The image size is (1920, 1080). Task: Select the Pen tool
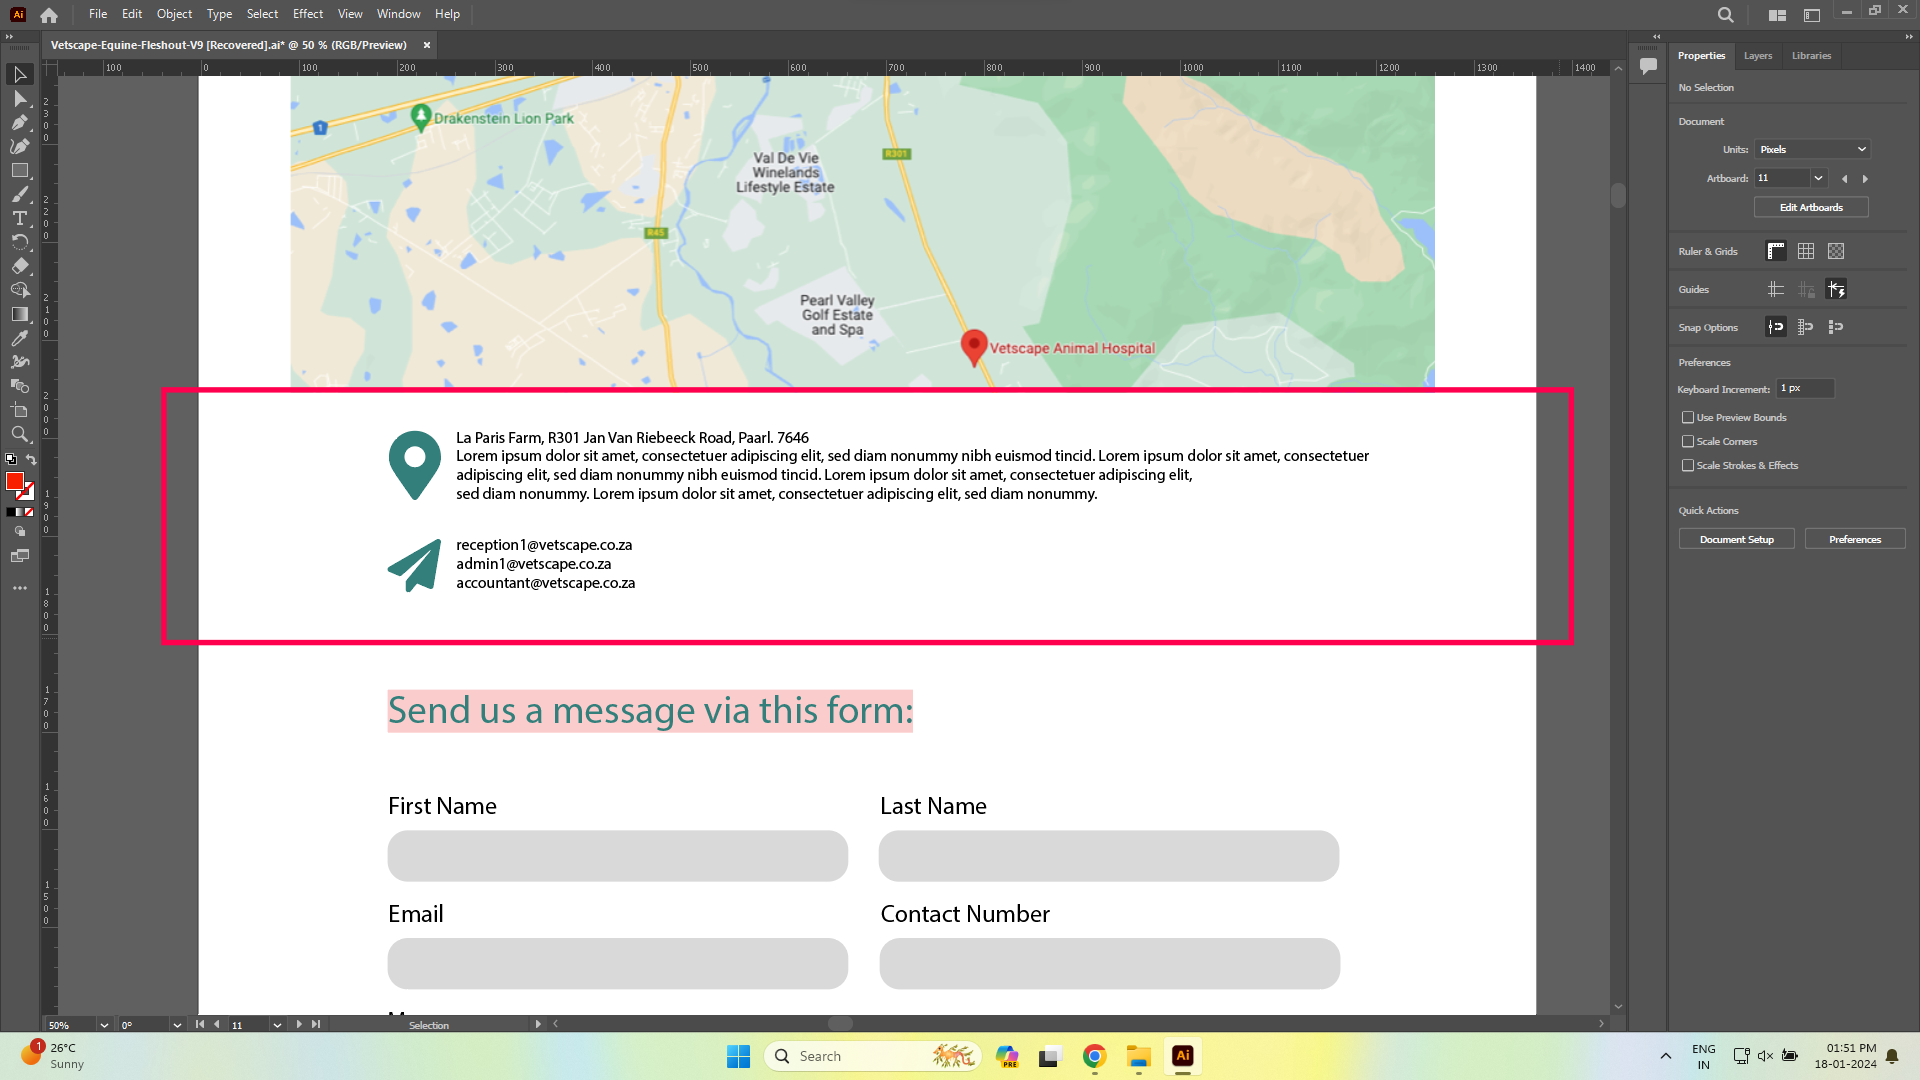tap(19, 123)
